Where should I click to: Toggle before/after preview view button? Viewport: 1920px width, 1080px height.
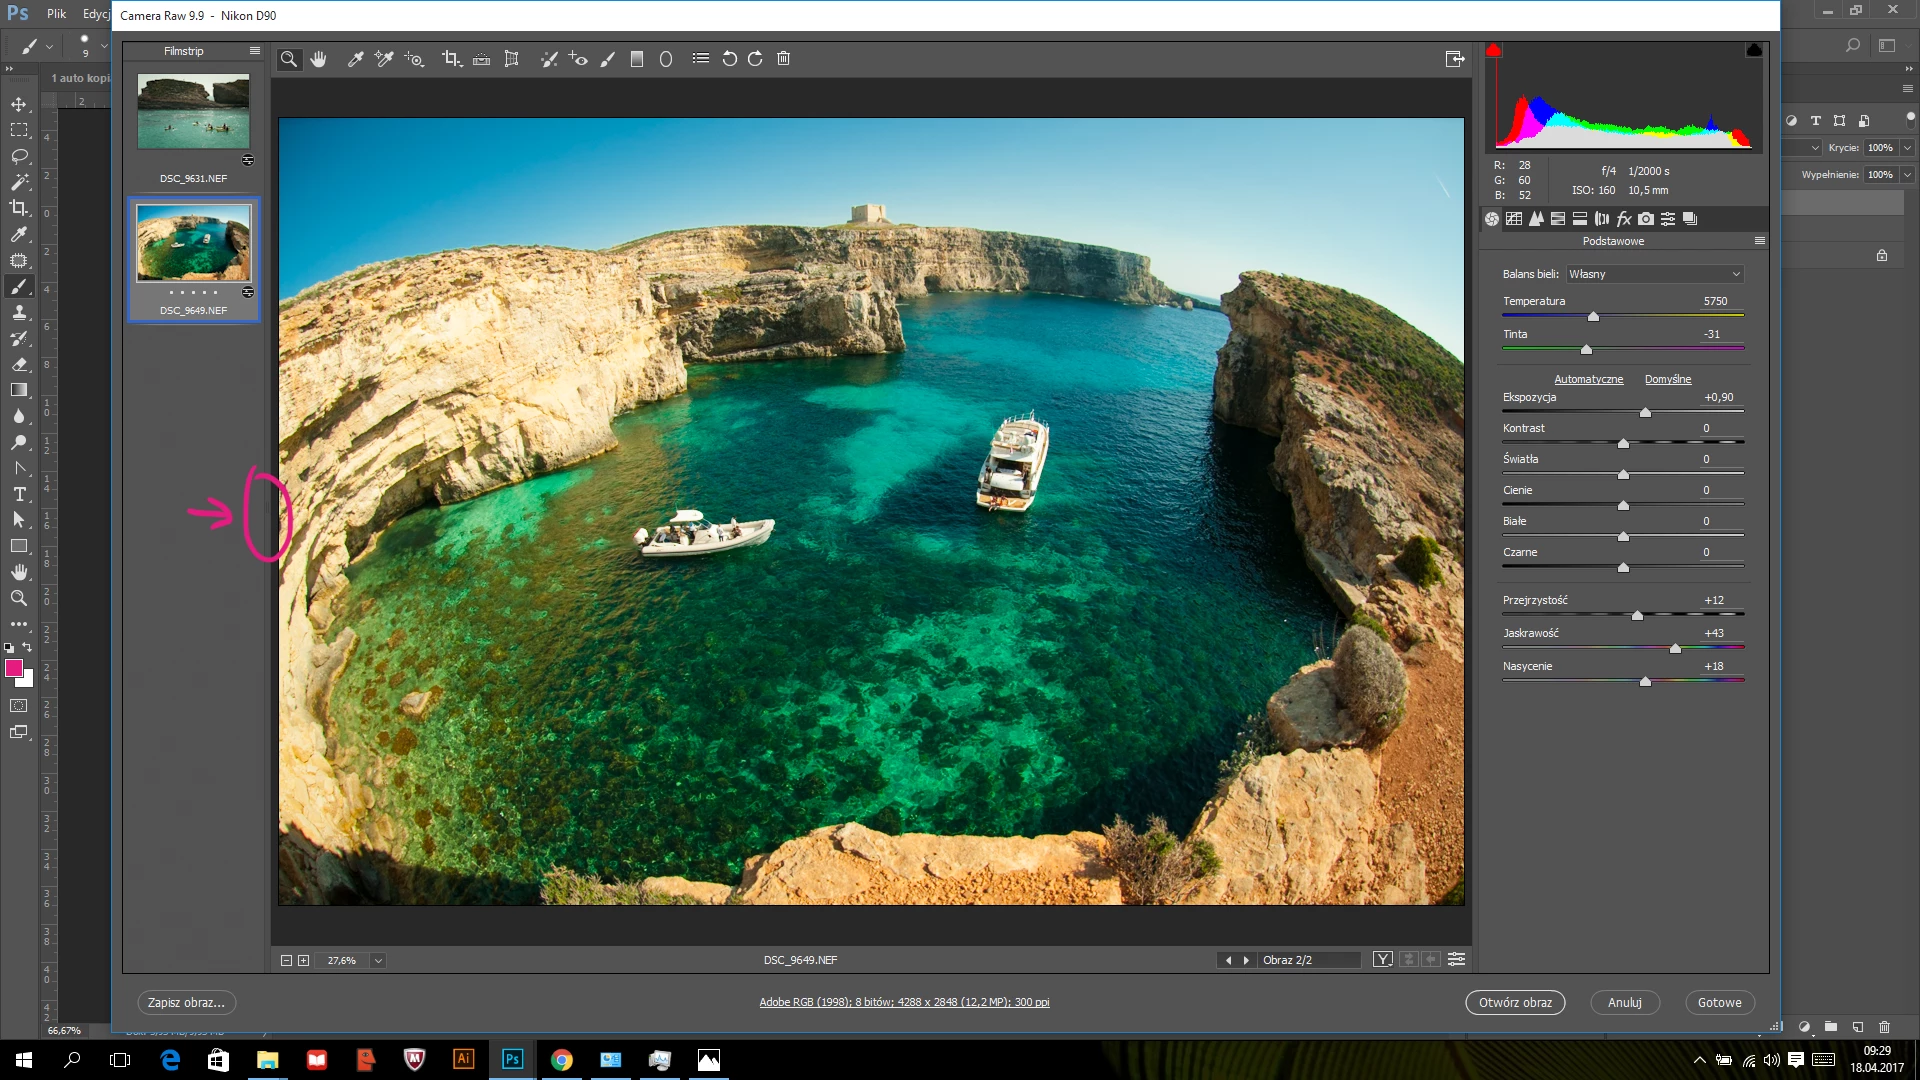1383,959
